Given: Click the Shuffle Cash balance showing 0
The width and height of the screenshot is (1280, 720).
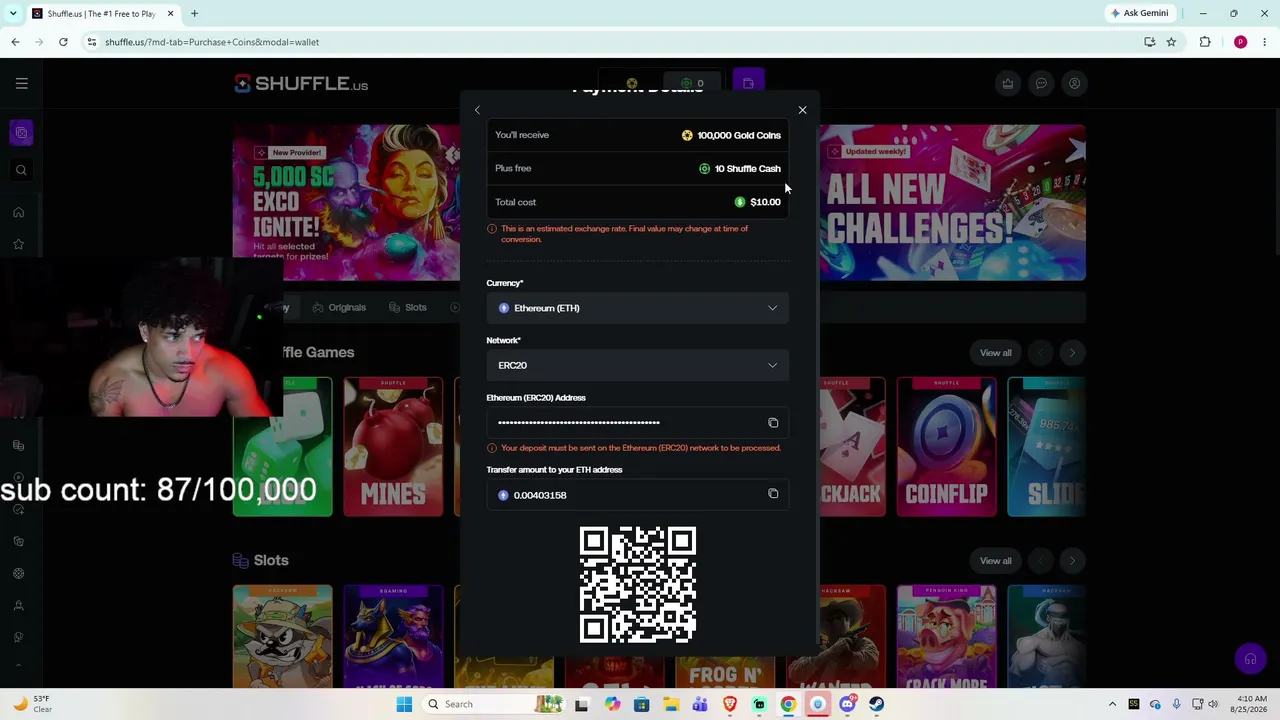Looking at the screenshot, I should coord(692,83).
